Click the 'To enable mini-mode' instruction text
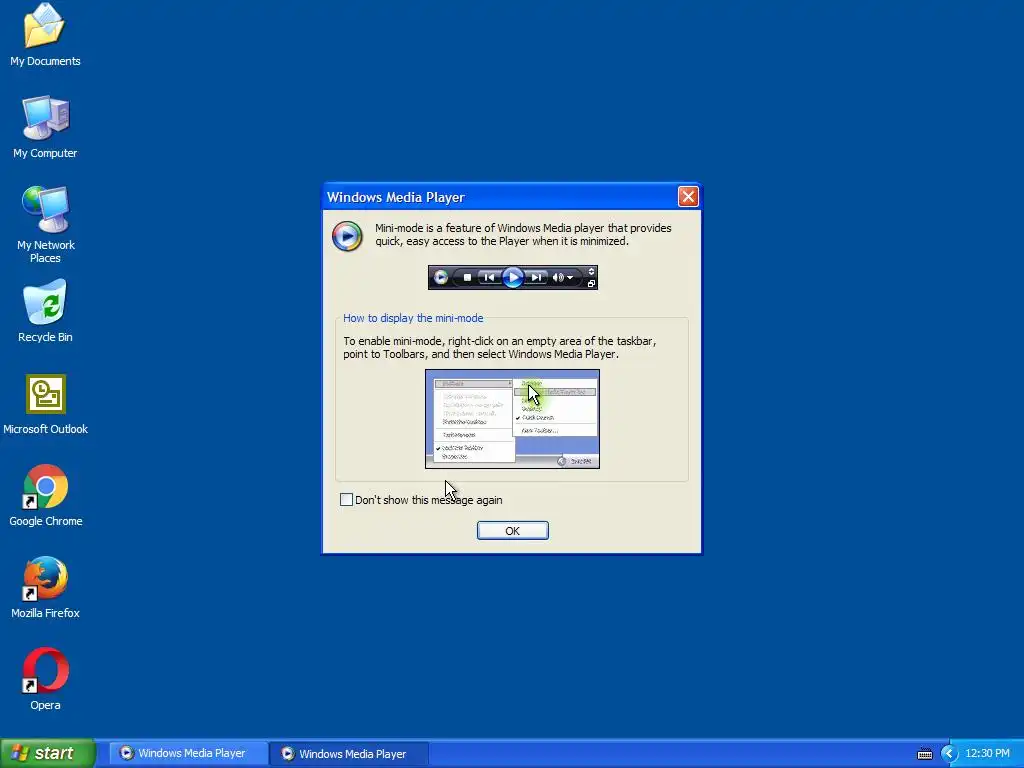The width and height of the screenshot is (1024, 768). [x=500, y=347]
